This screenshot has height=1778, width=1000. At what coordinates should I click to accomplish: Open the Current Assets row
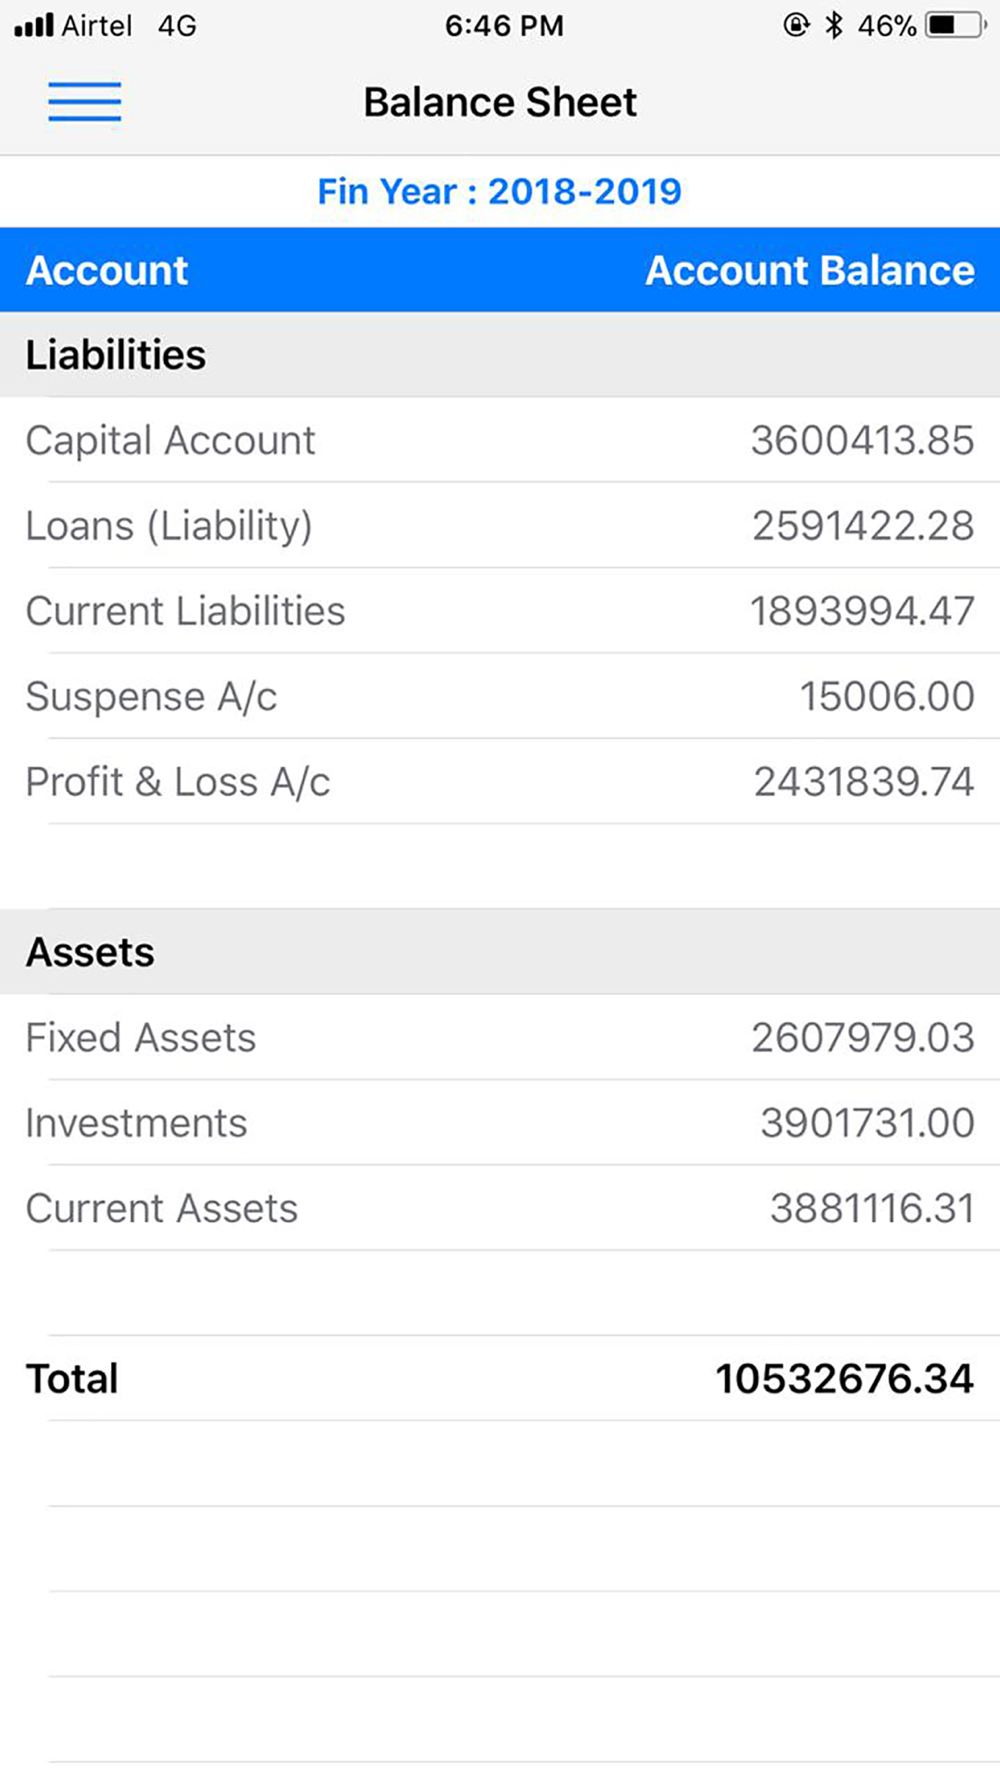[500, 1208]
